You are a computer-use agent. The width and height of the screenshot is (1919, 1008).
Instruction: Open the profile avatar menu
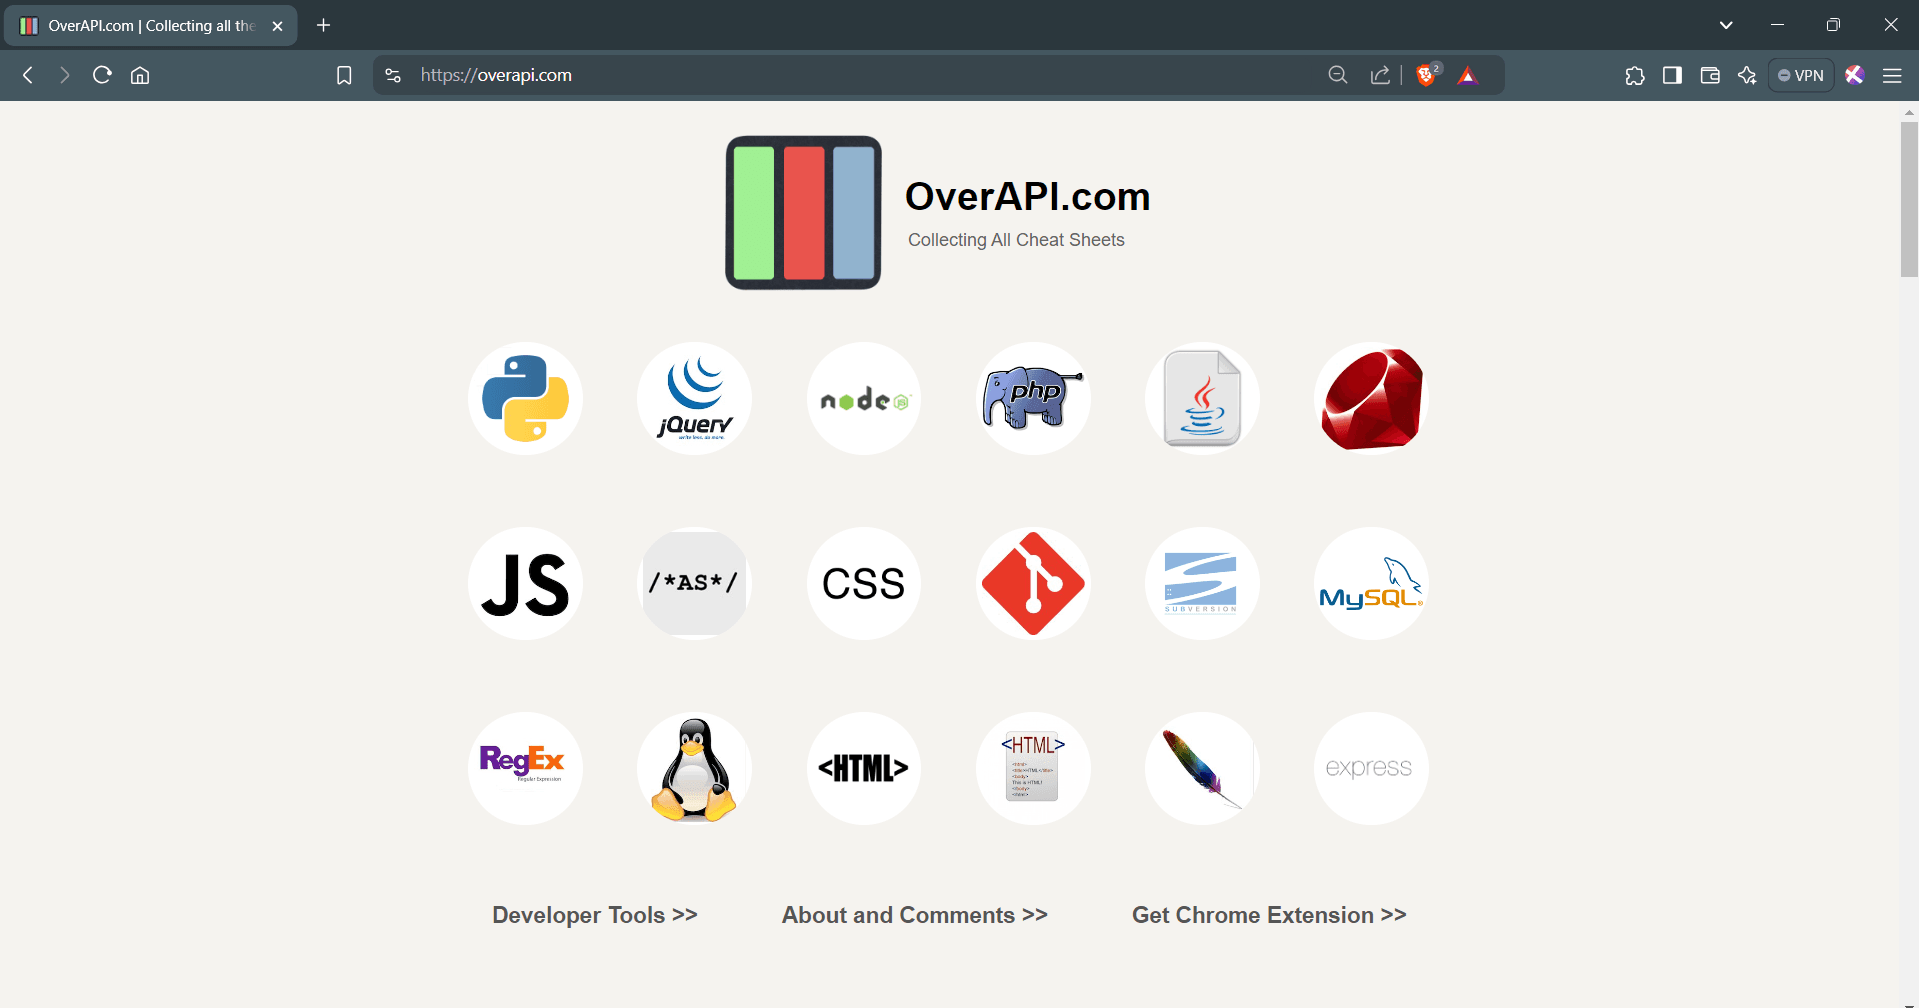click(x=1855, y=75)
